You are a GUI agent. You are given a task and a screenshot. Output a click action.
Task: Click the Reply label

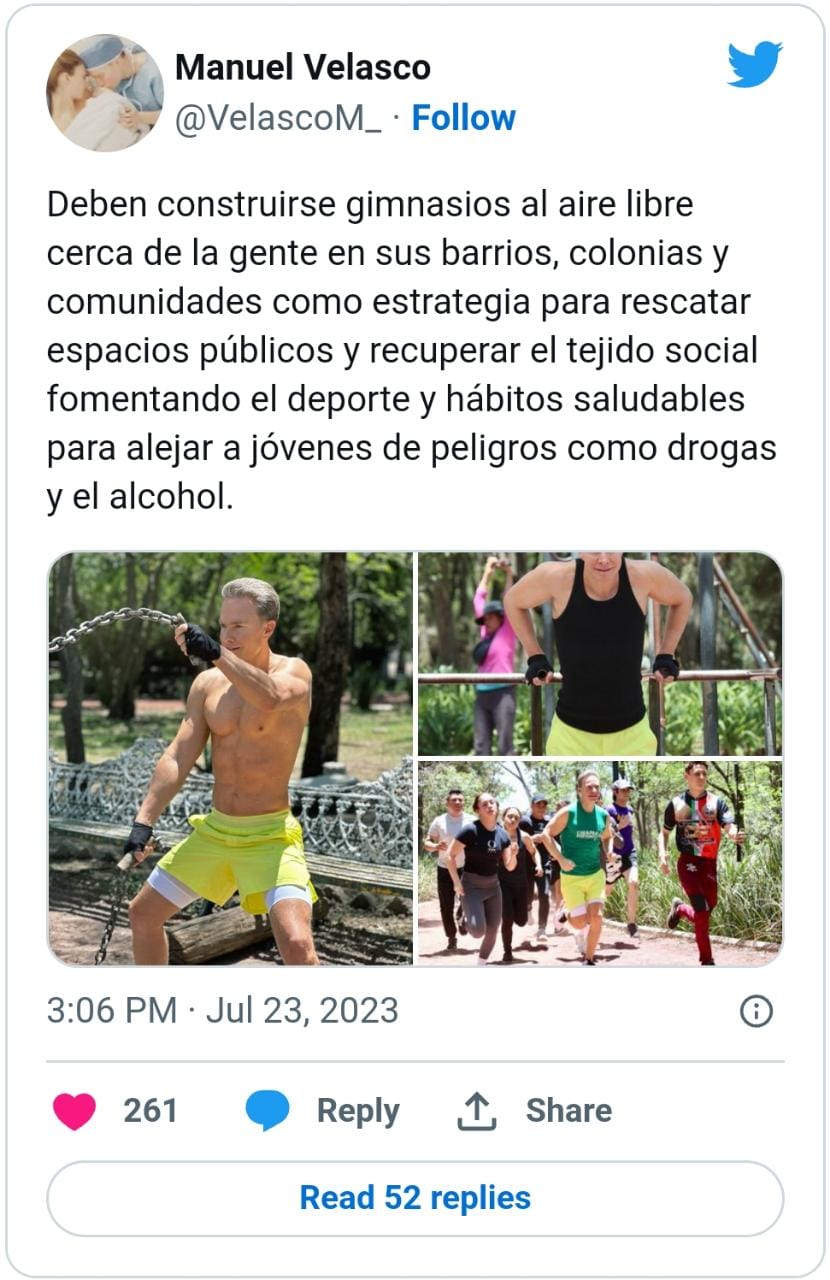[358, 1110]
